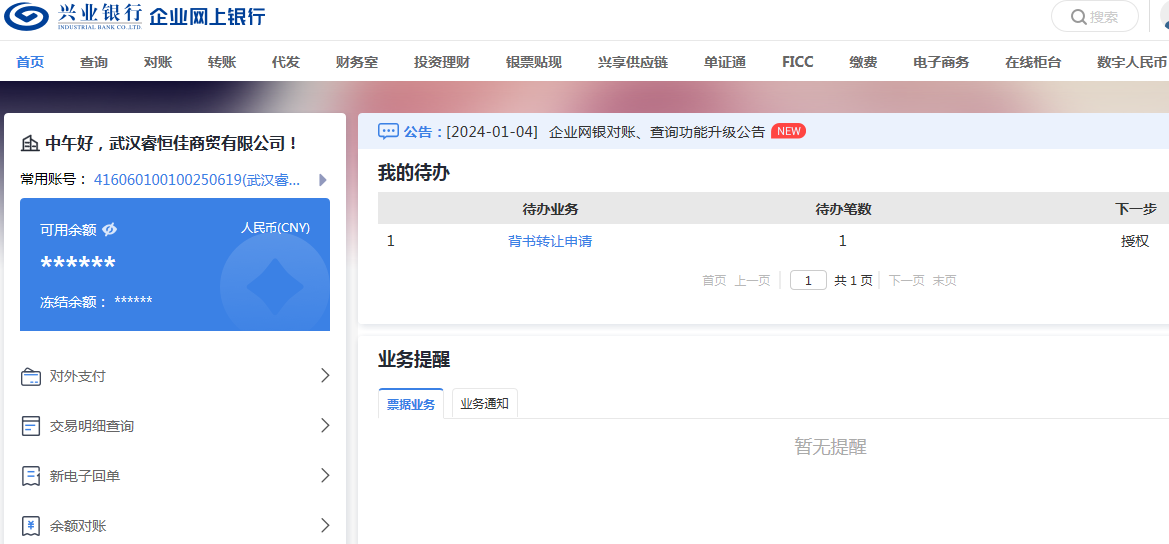The image size is (1169, 544).
Task: Click the 冻结余额 label
Action: 74,302
